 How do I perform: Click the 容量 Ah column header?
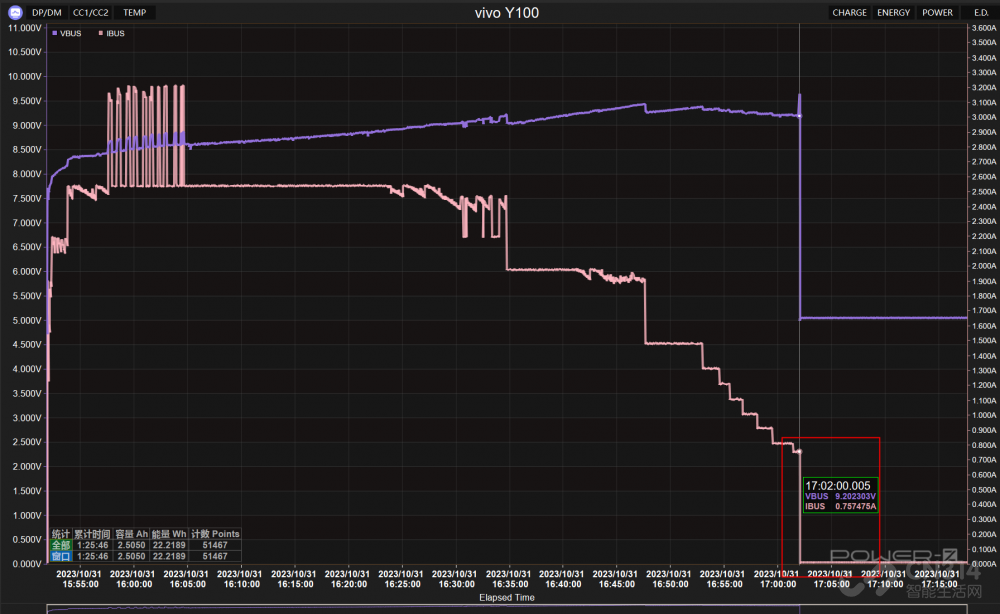(131, 534)
